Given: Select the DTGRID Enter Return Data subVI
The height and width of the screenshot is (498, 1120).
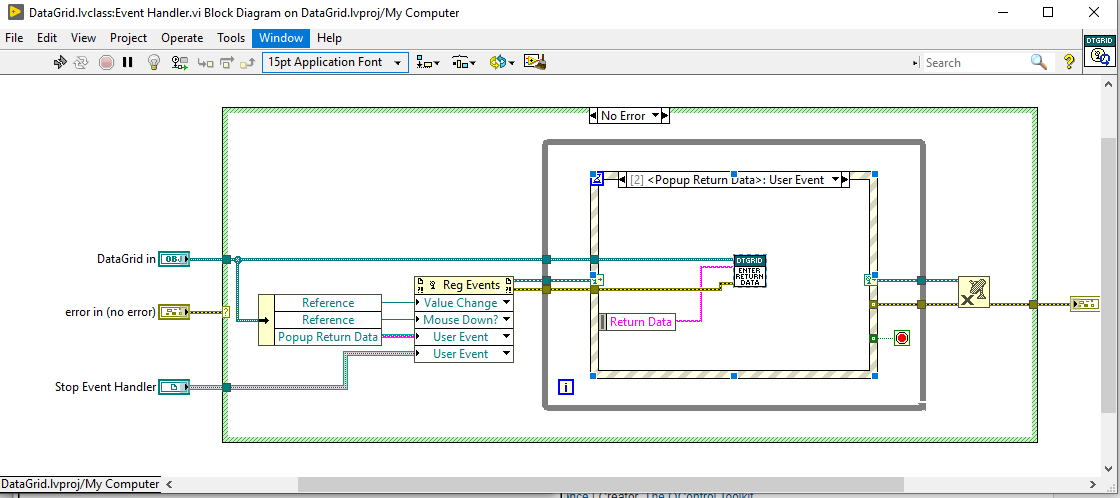Looking at the screenshot, I should point(749,271).
